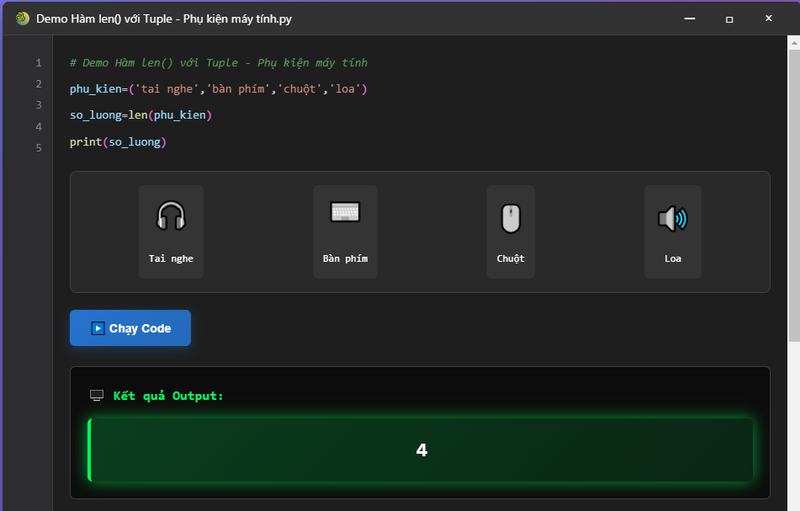This screenshot has width=800, height=511.
Task: Click the speaker icon above Loa
Action: pyautogui.click(x=672, y=217)
